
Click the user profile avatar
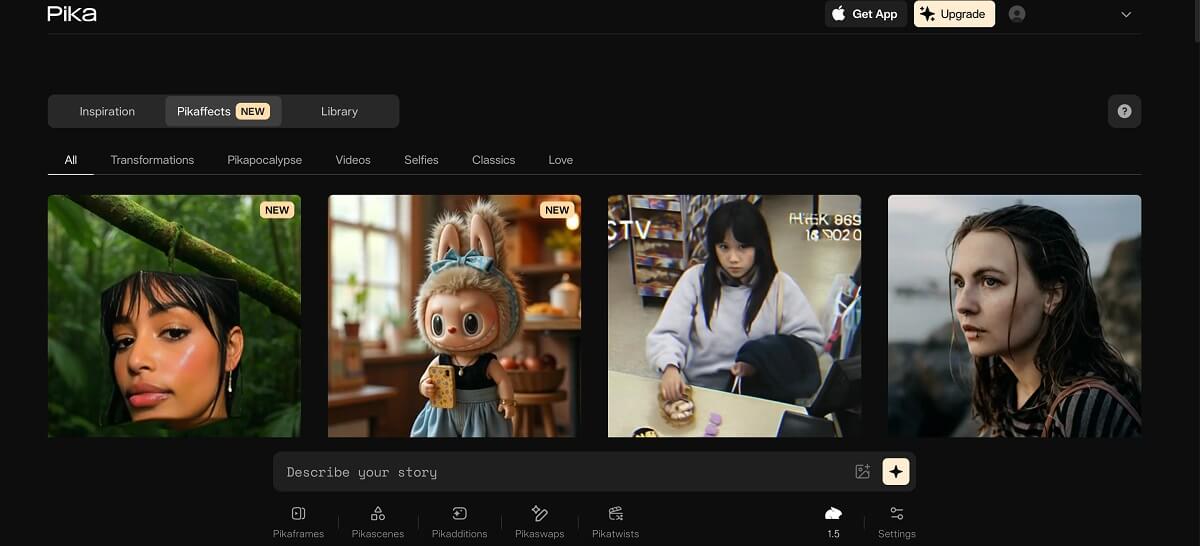click(x=1017, y=14)
